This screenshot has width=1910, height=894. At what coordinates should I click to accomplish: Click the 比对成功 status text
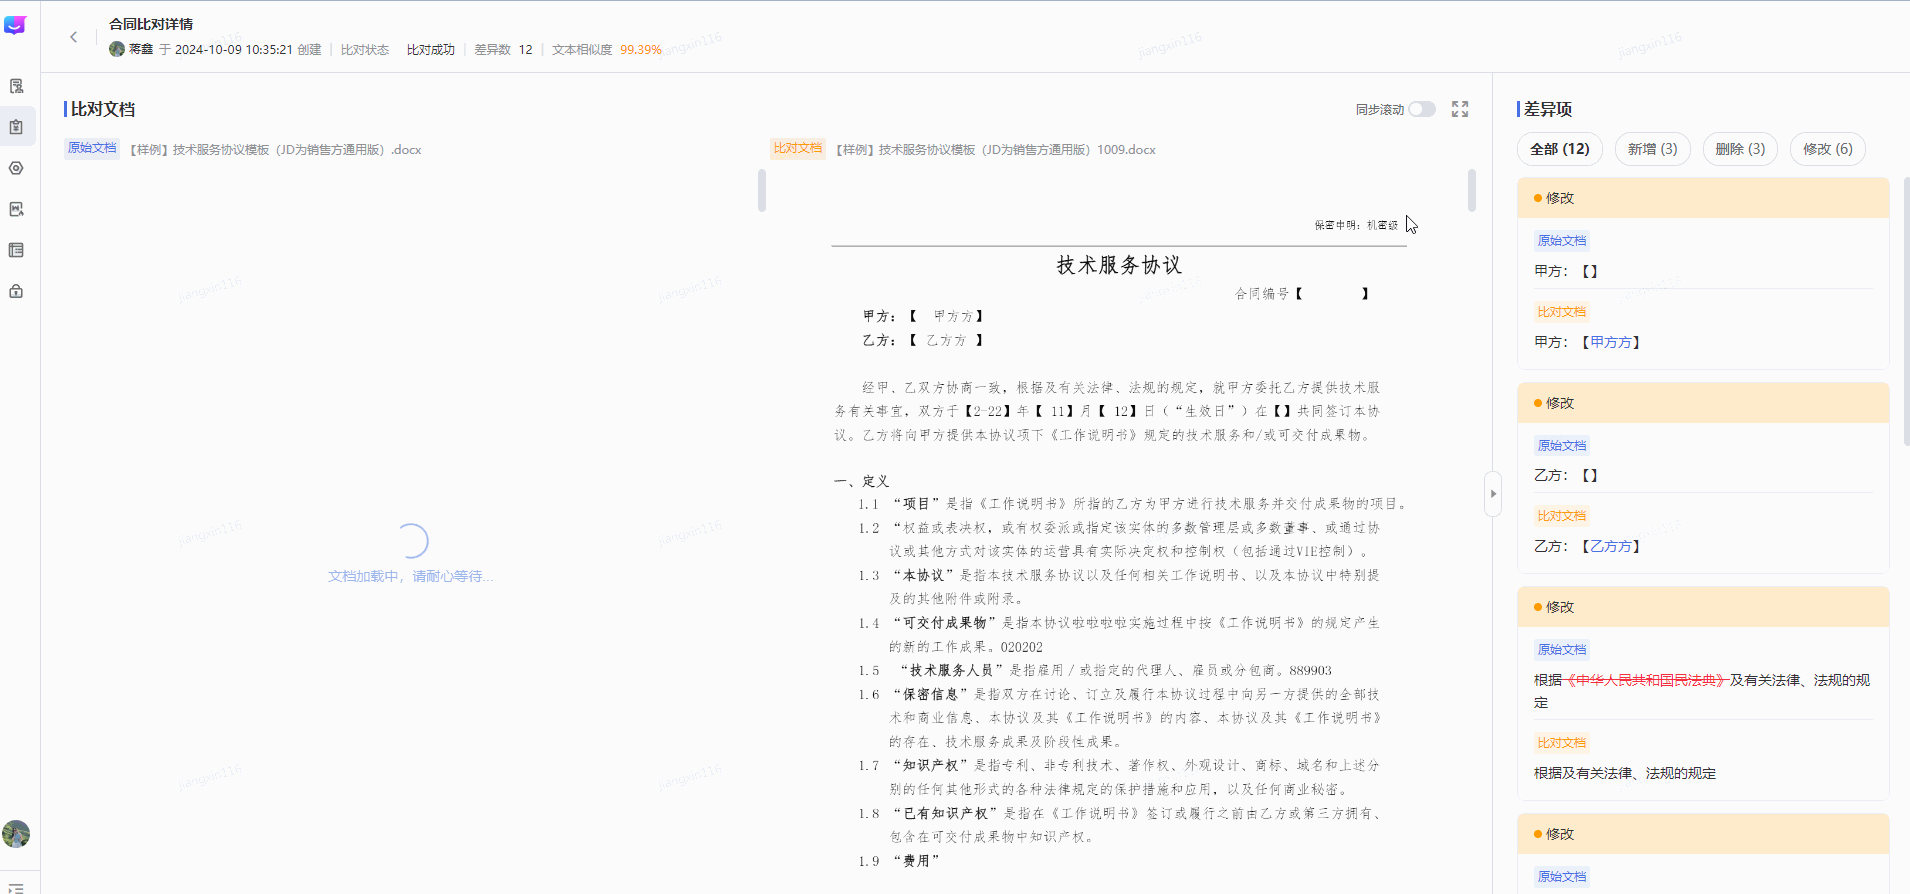coord(431,50)
